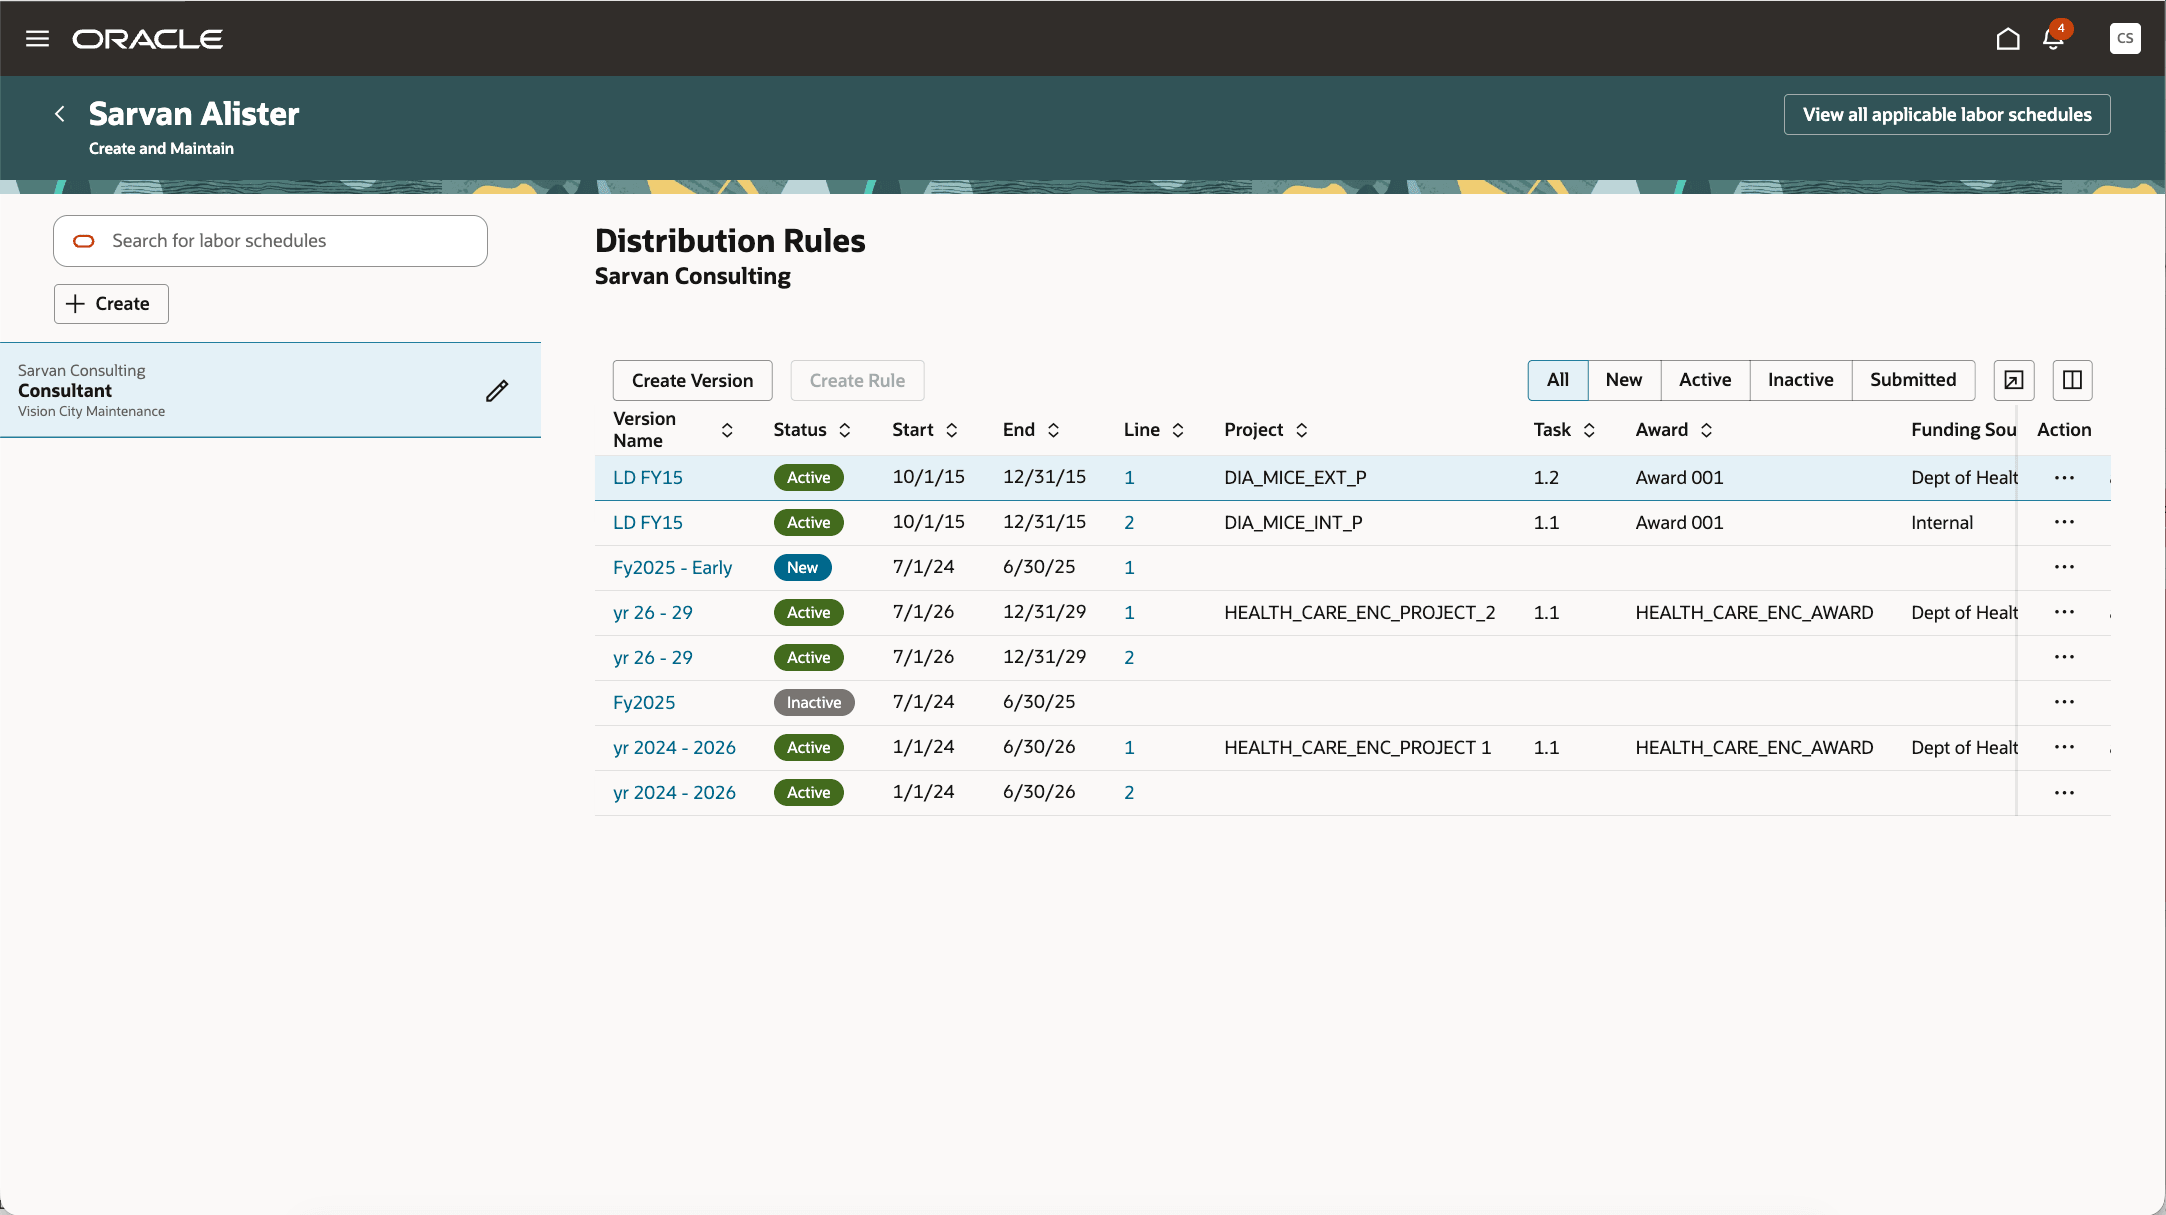Sort by Project column
Image resolution: width=2166 pixels, height=1215 pixels.
coord(1301,430)
